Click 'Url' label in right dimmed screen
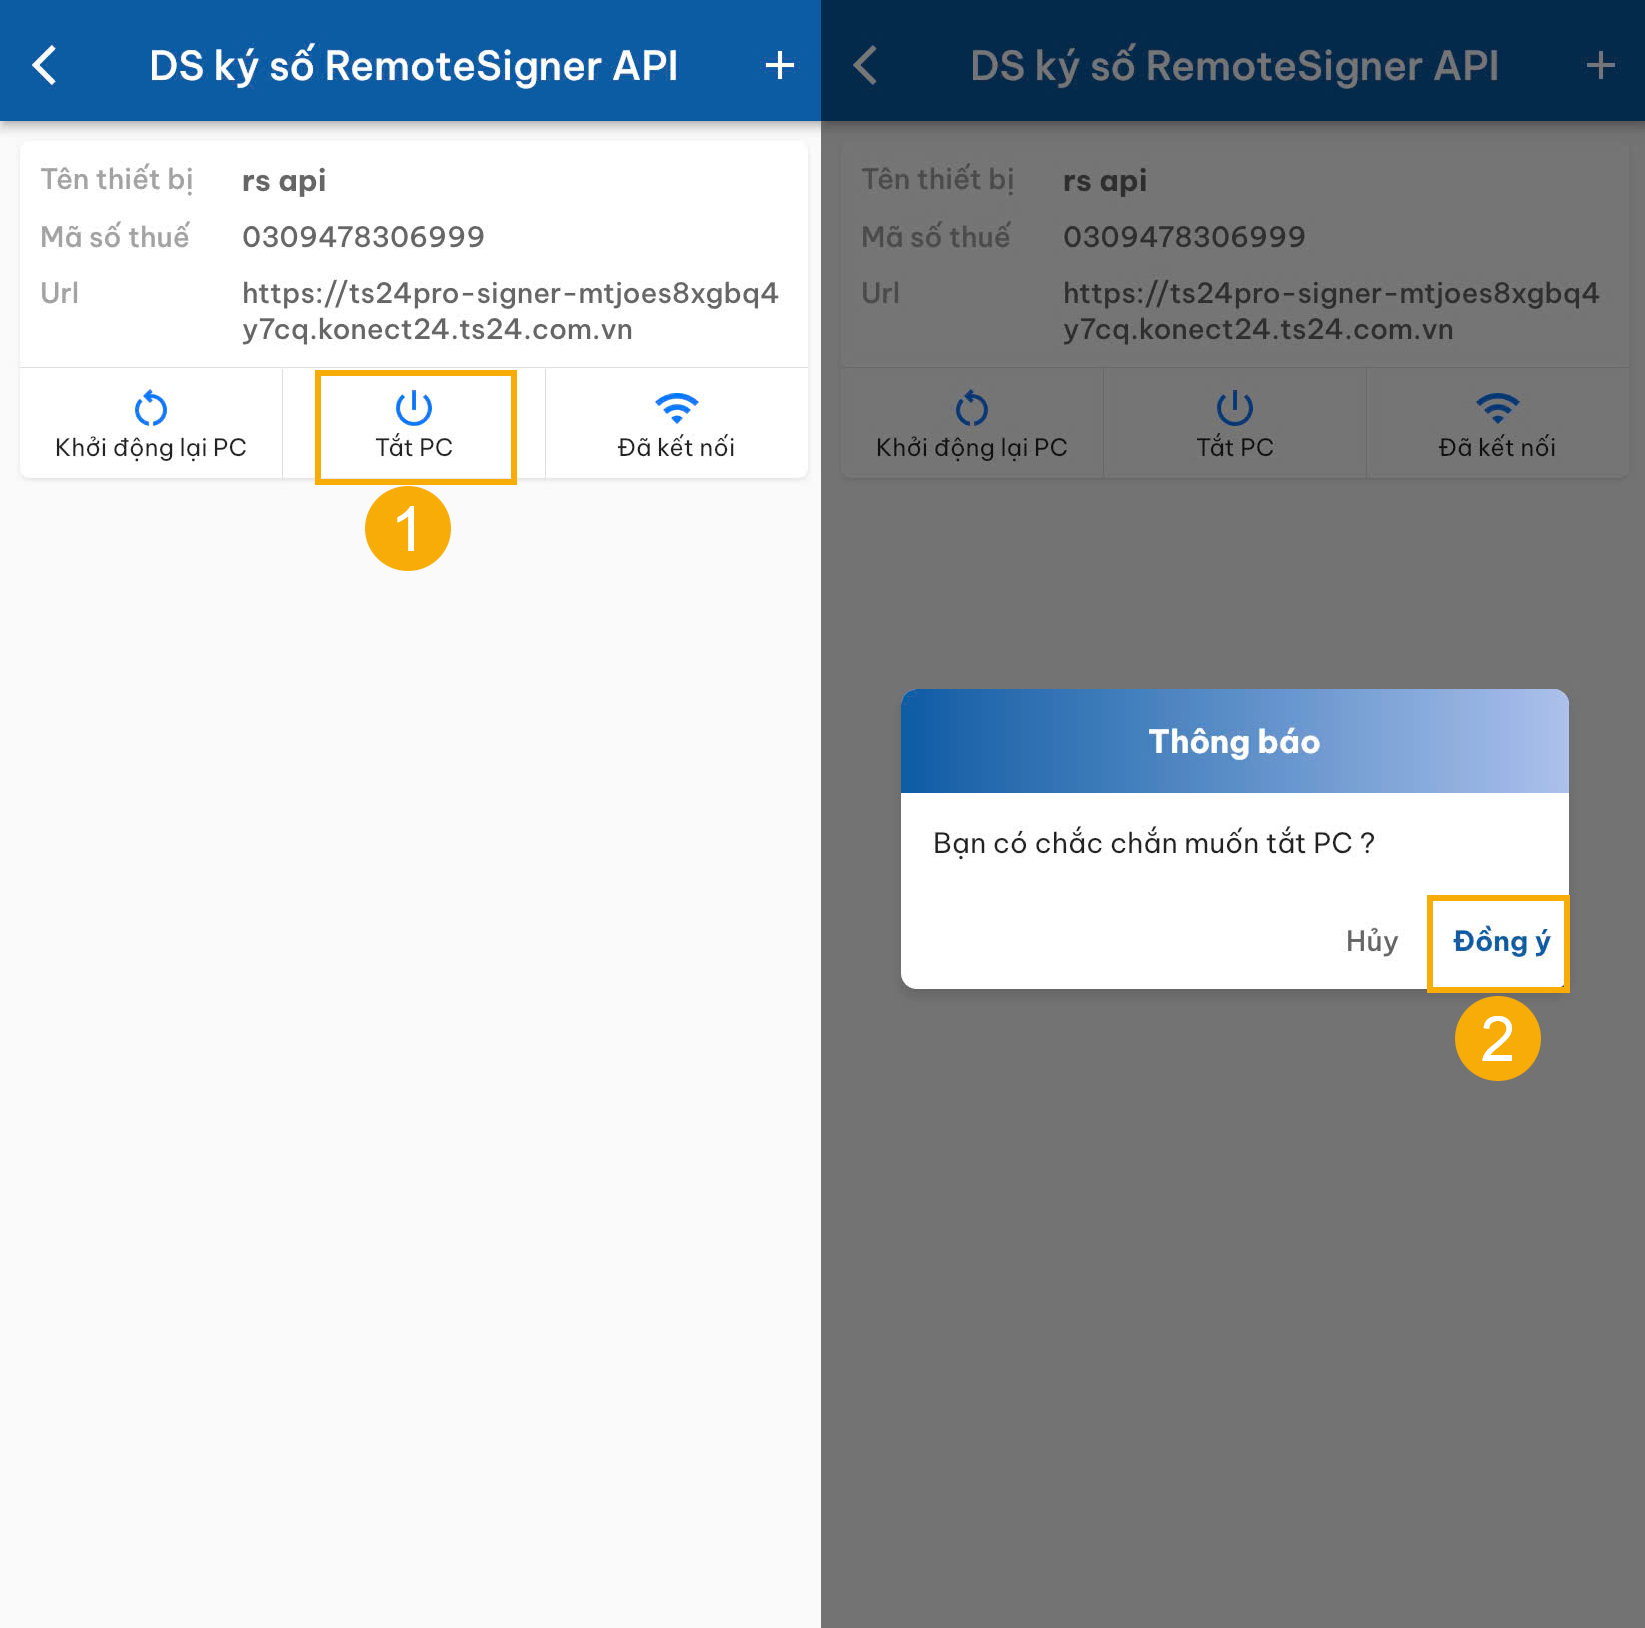Image resolution: width=1645 pixels, height=1628 pixels. point(880,293)
